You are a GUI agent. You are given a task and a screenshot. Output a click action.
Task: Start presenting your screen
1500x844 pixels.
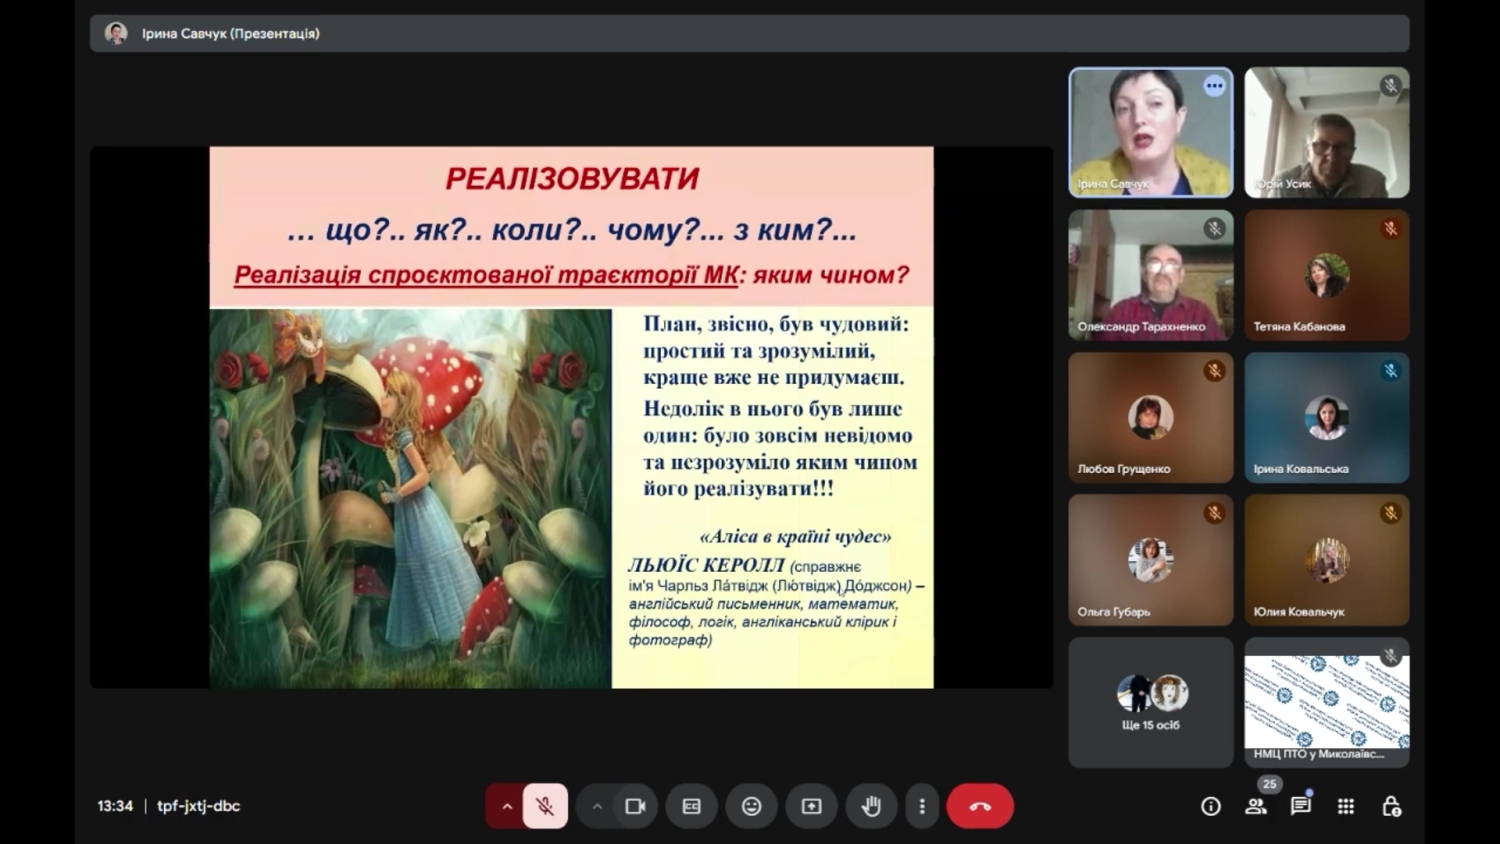coord(812,806)
